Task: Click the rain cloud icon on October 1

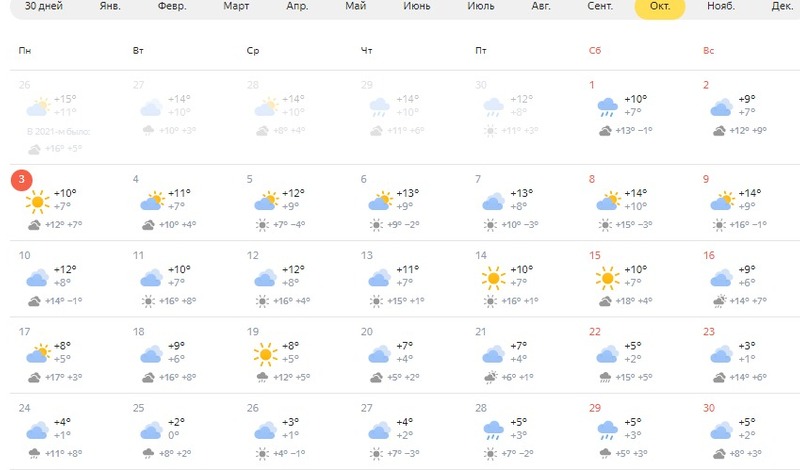Action: 607,106
